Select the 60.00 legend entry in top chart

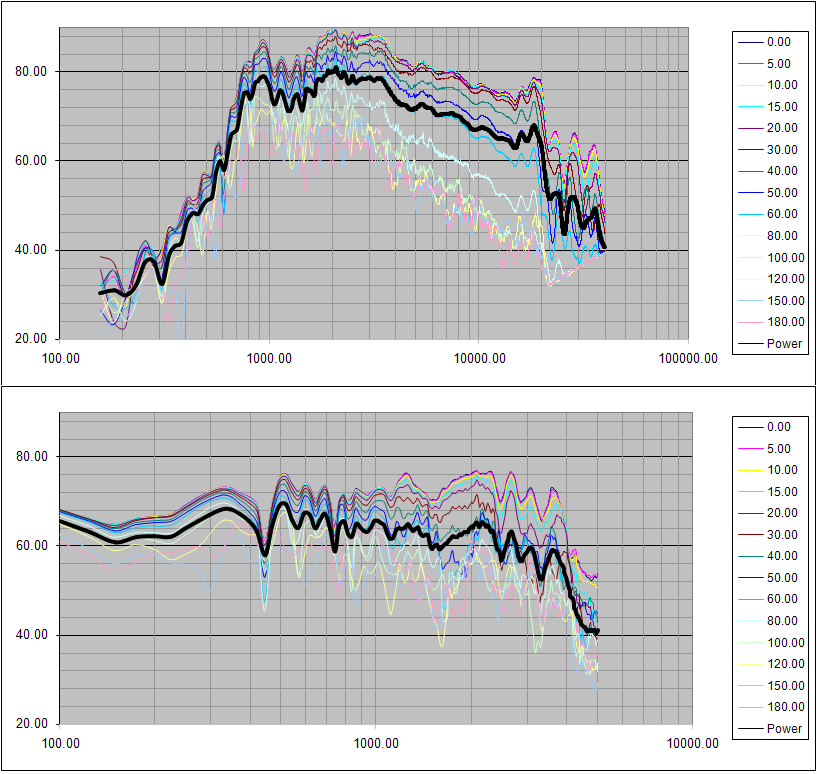click(768, 214)
